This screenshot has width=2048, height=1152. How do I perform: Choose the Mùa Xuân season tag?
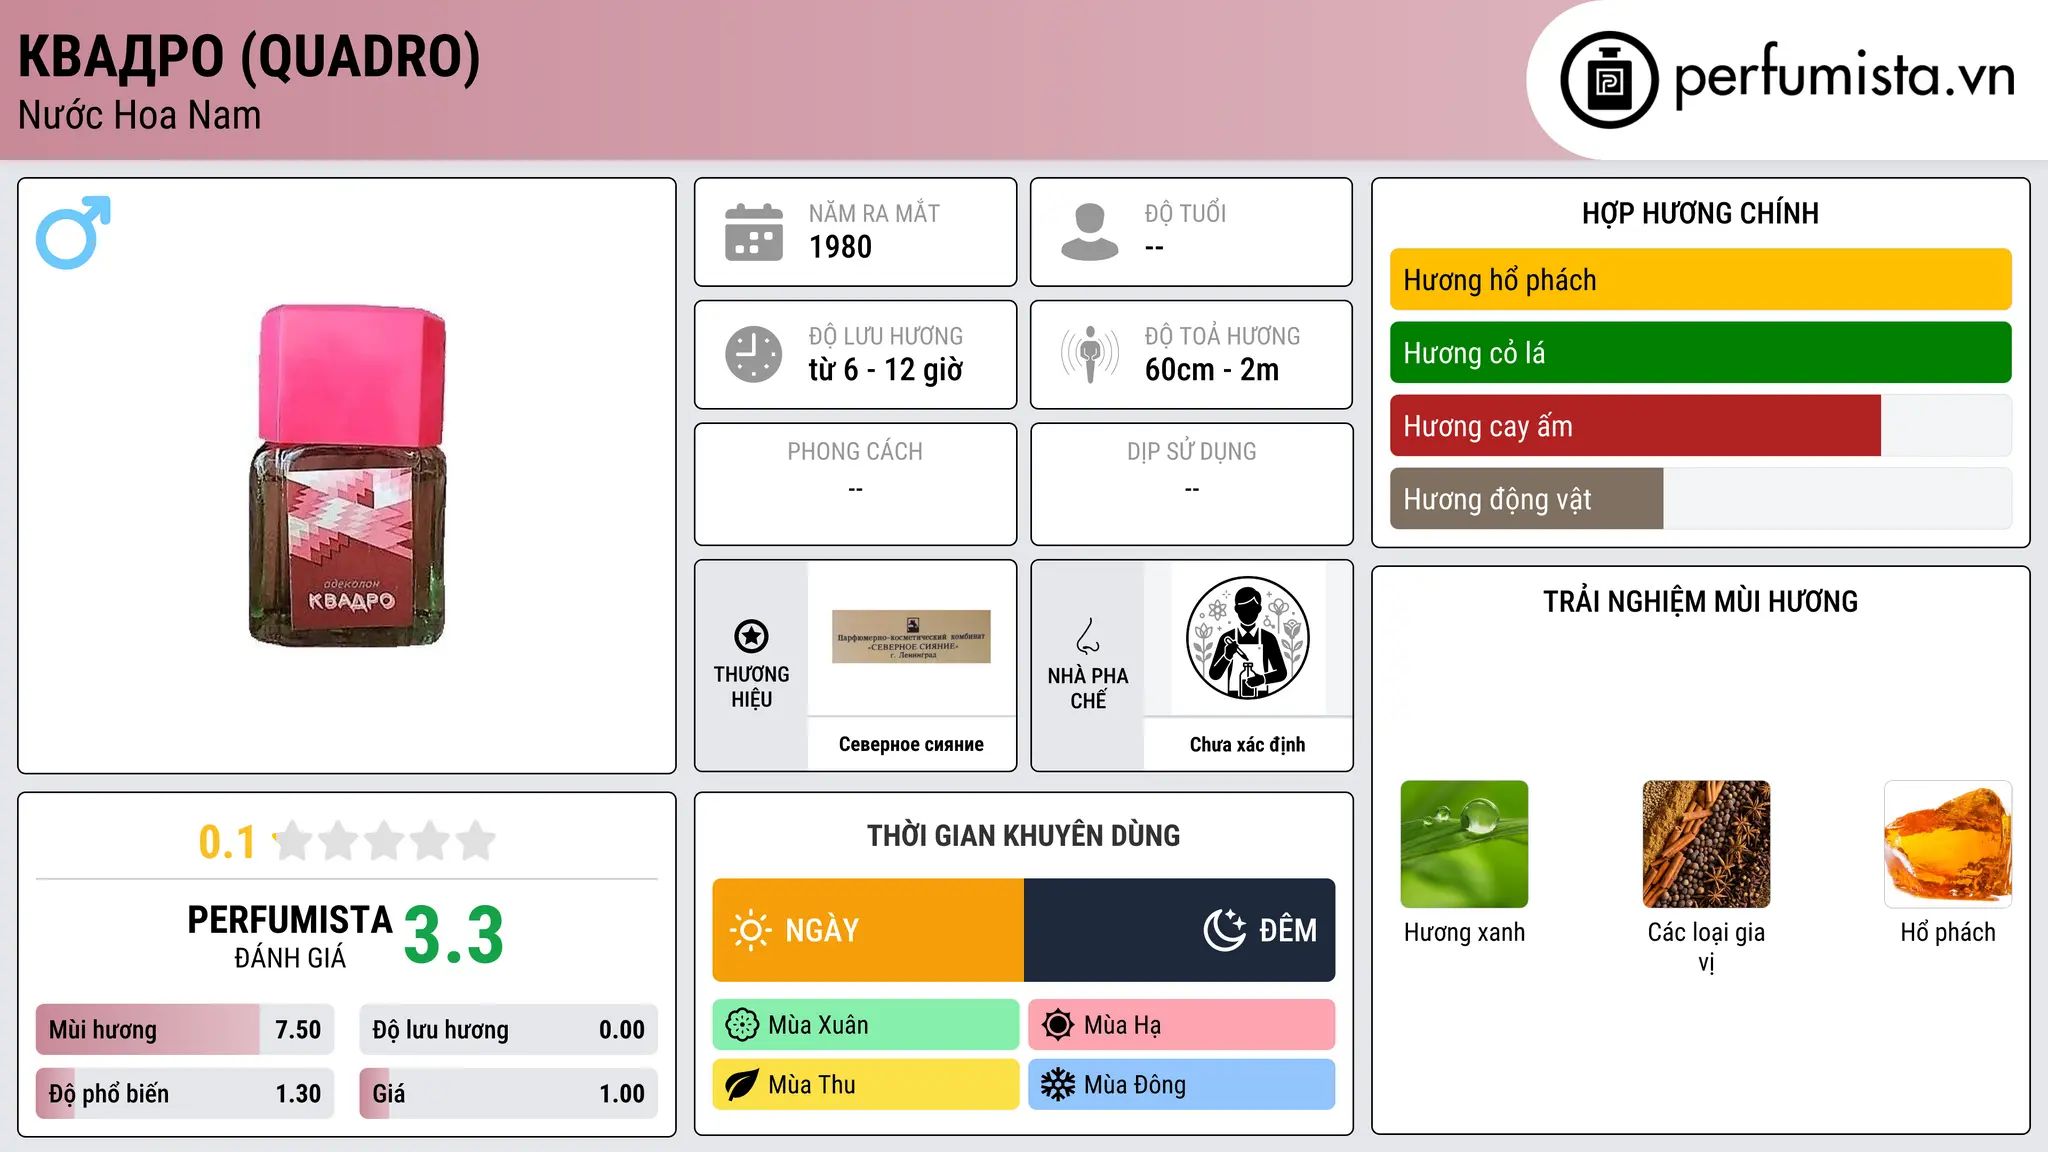point(866,1025)
